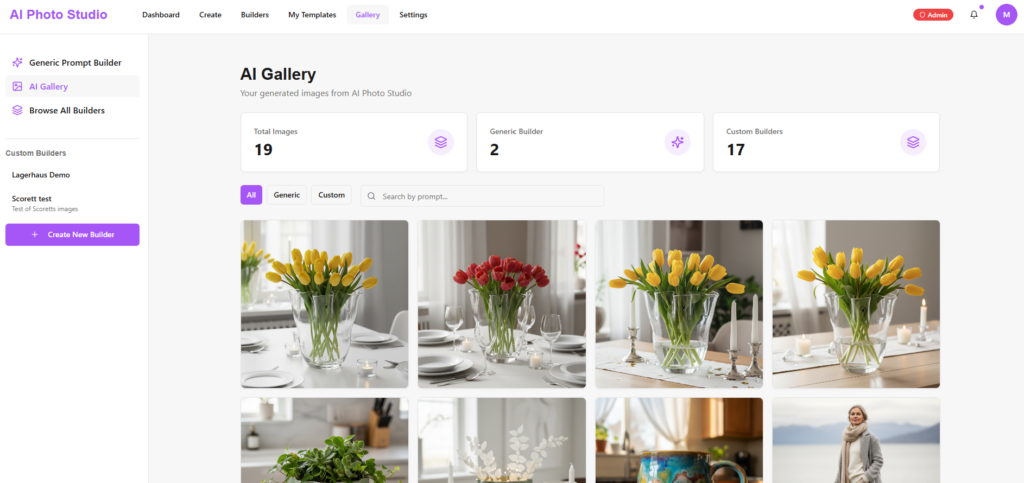Switch to the My Templates tab
Image resolution: width=1024 pixels, height=483 pixels.
(x=312, y=14)
